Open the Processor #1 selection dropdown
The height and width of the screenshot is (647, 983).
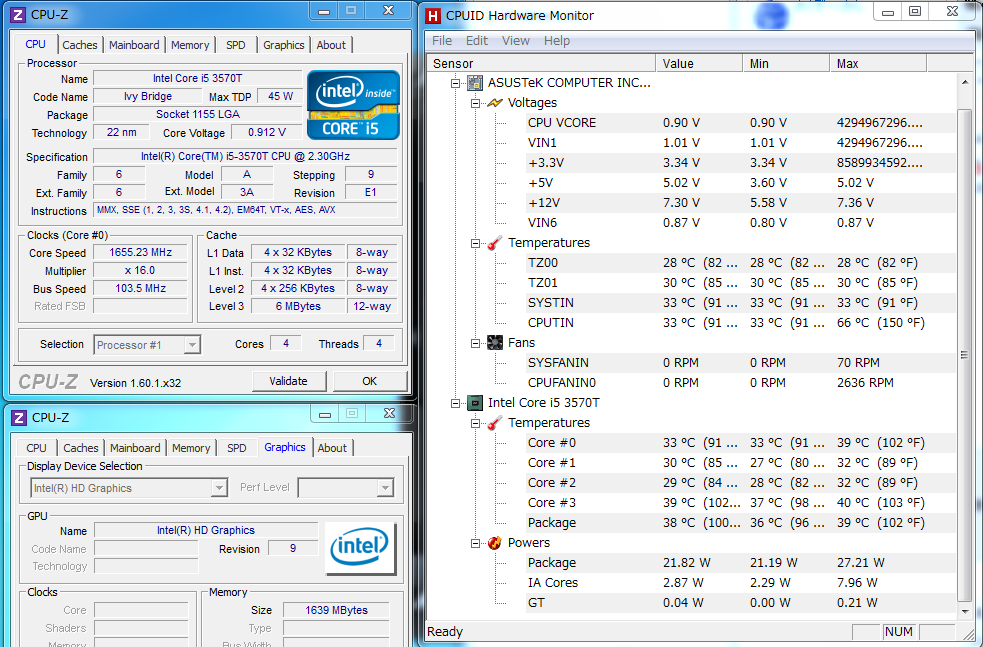click(192, 345)
